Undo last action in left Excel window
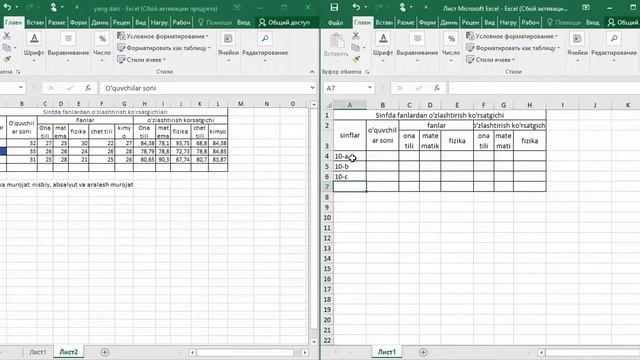Viewport: 640px width, 360px height. (x=7, y=7)
